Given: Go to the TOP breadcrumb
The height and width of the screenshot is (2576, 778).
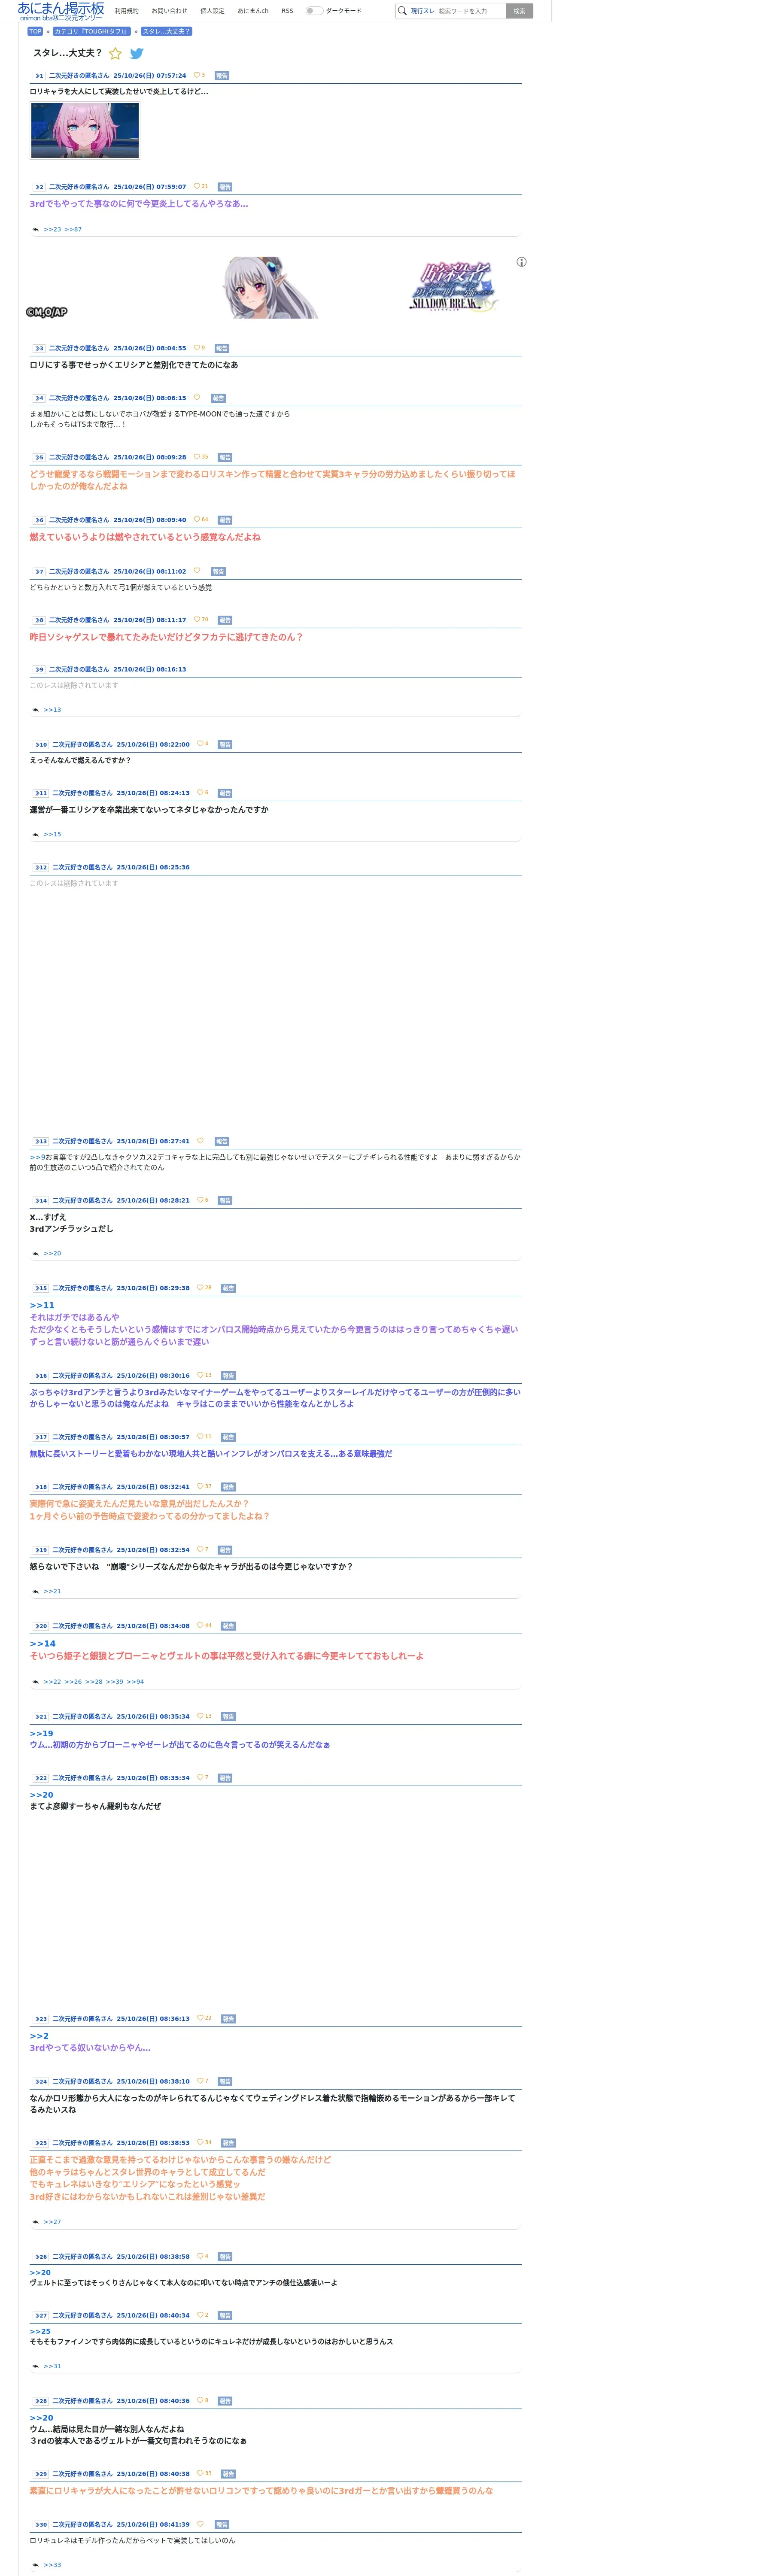Looking at the screenshot, I should pos(35,31).
